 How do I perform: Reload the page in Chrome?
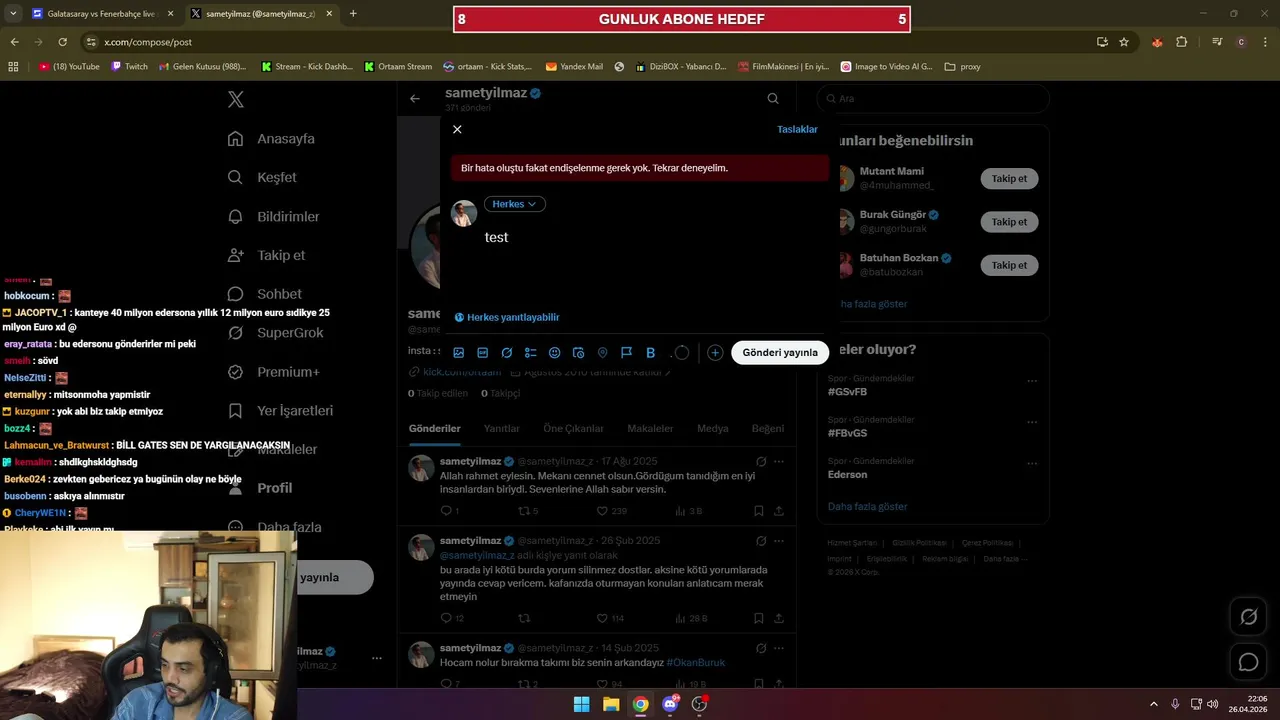(x=62, y=42)
